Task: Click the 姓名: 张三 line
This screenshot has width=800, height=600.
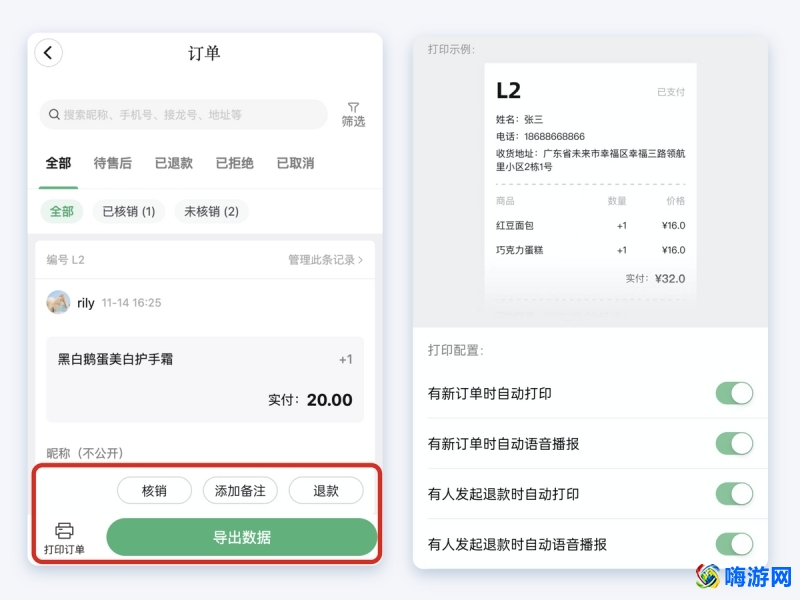Action: click(519, 119)
